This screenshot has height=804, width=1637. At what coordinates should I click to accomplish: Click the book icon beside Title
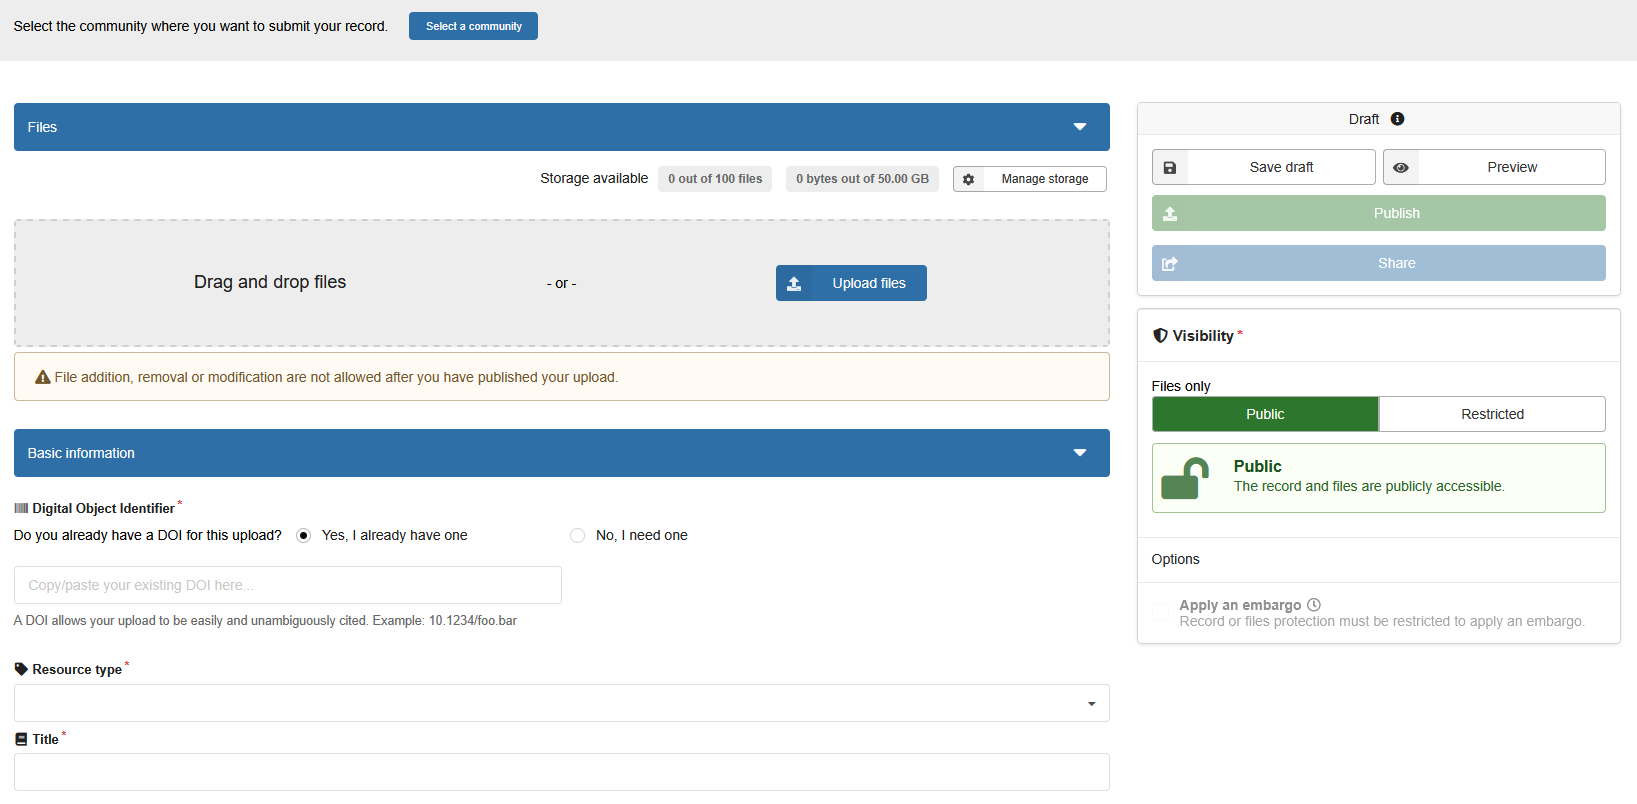point(21,740)
